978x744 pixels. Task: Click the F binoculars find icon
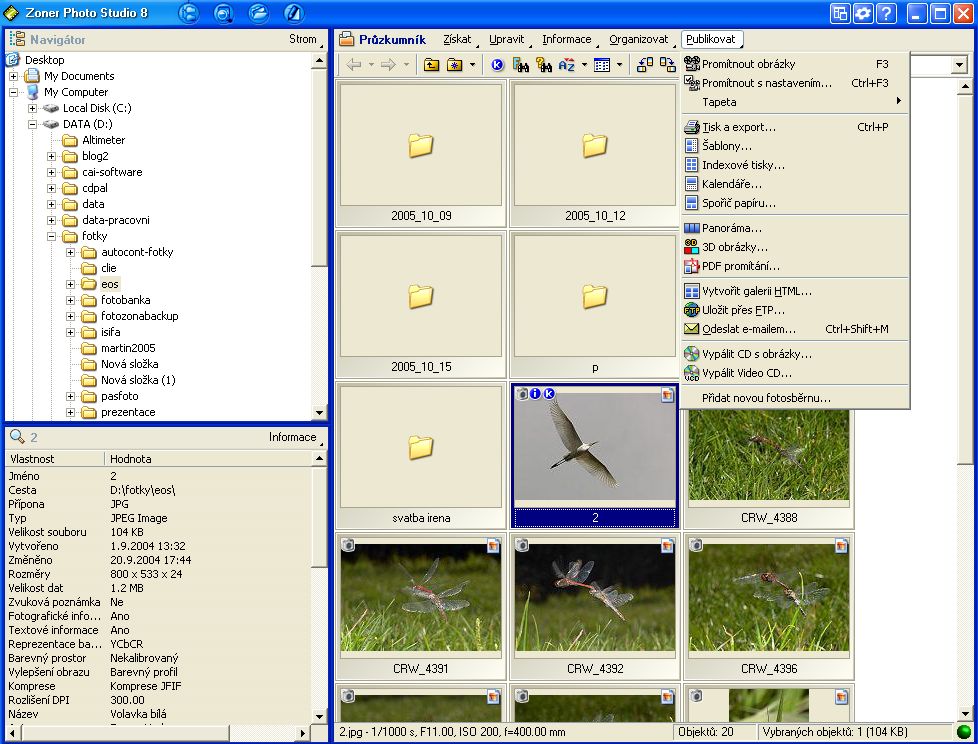521,64
